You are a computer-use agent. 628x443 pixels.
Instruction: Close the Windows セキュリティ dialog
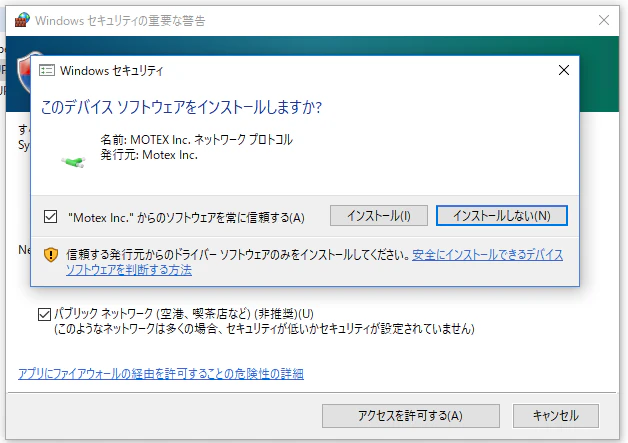click(x=564, y=70)
